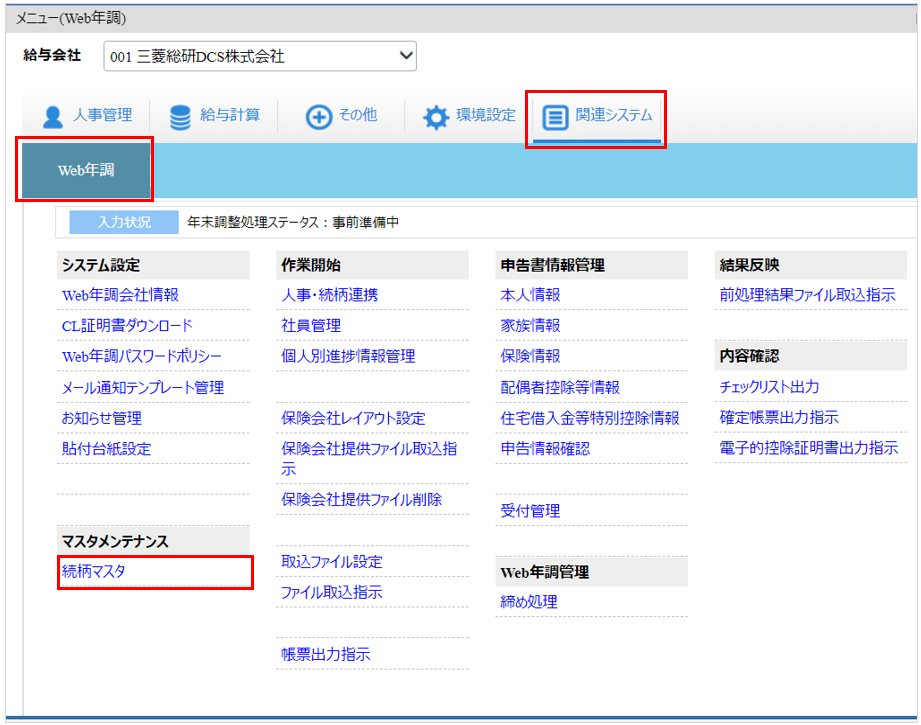Click the その他 plus circle icon
This screenshot has height=725, width=921.
tap(319, 117)
